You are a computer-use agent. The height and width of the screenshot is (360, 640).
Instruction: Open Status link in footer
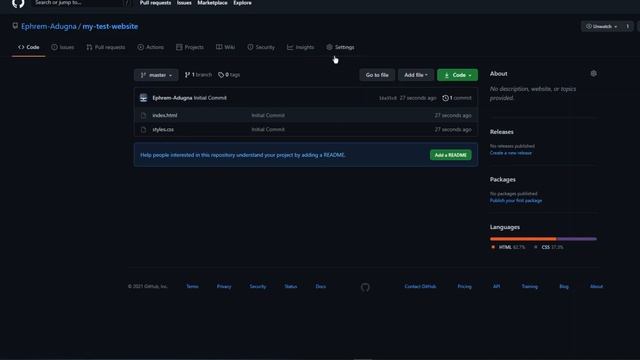(x=291, y=287)
